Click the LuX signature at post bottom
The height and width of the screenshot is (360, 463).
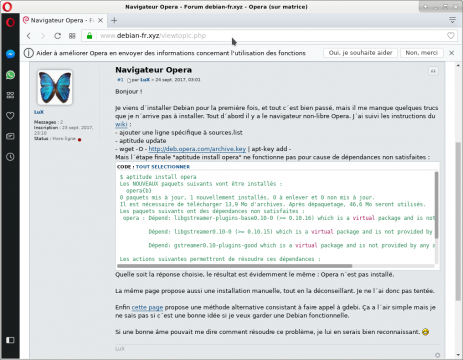(x=120, y=349)
